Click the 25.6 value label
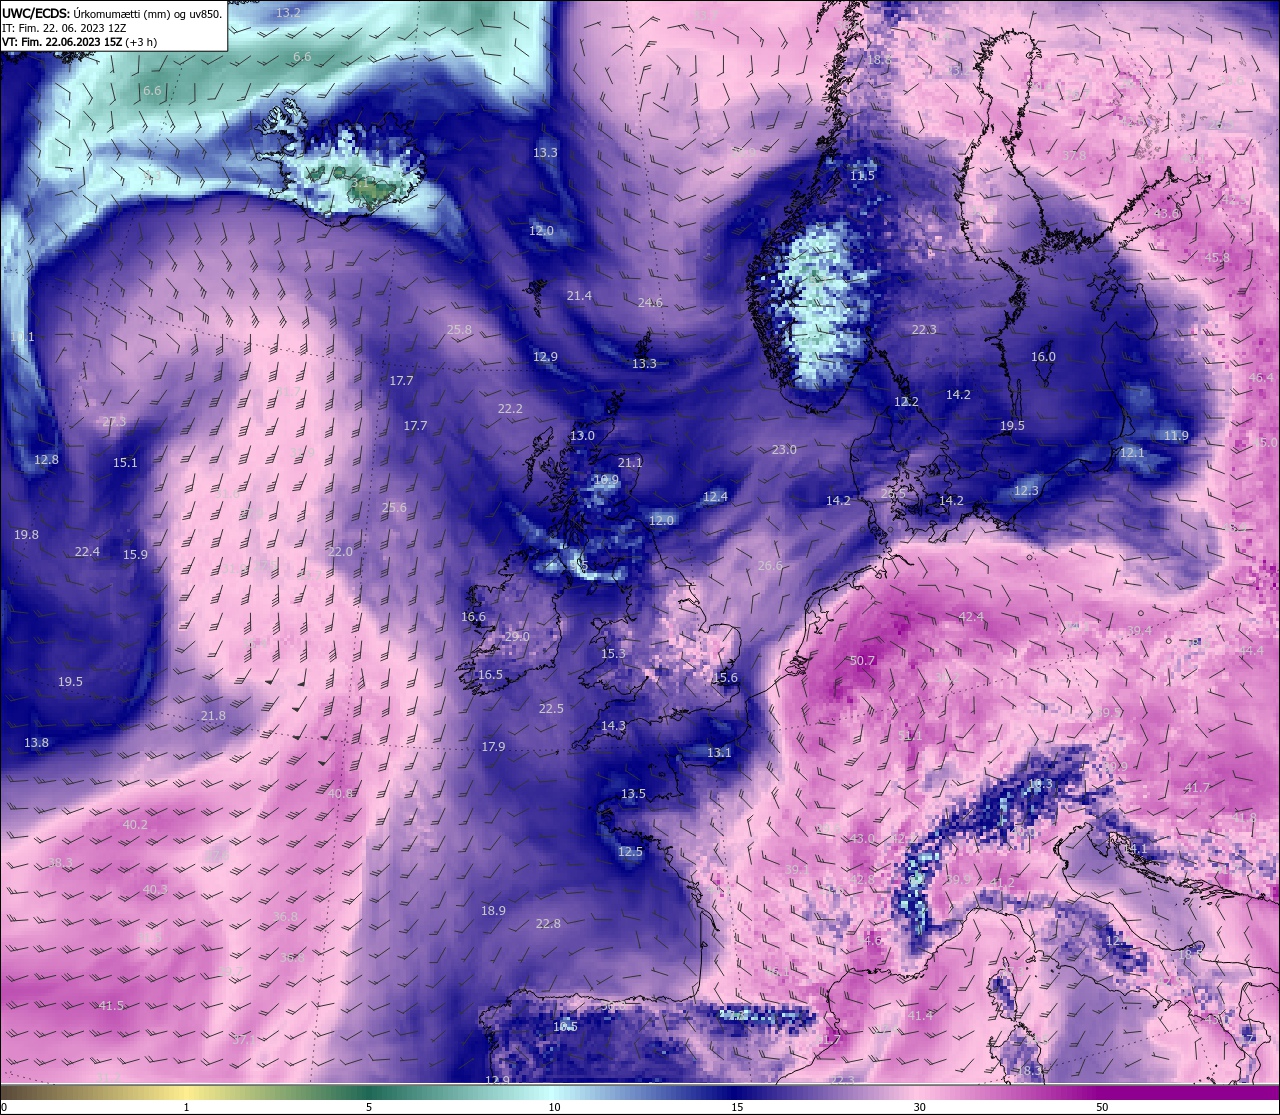Screen dimensions: 1280x1115 click(394, 508)
